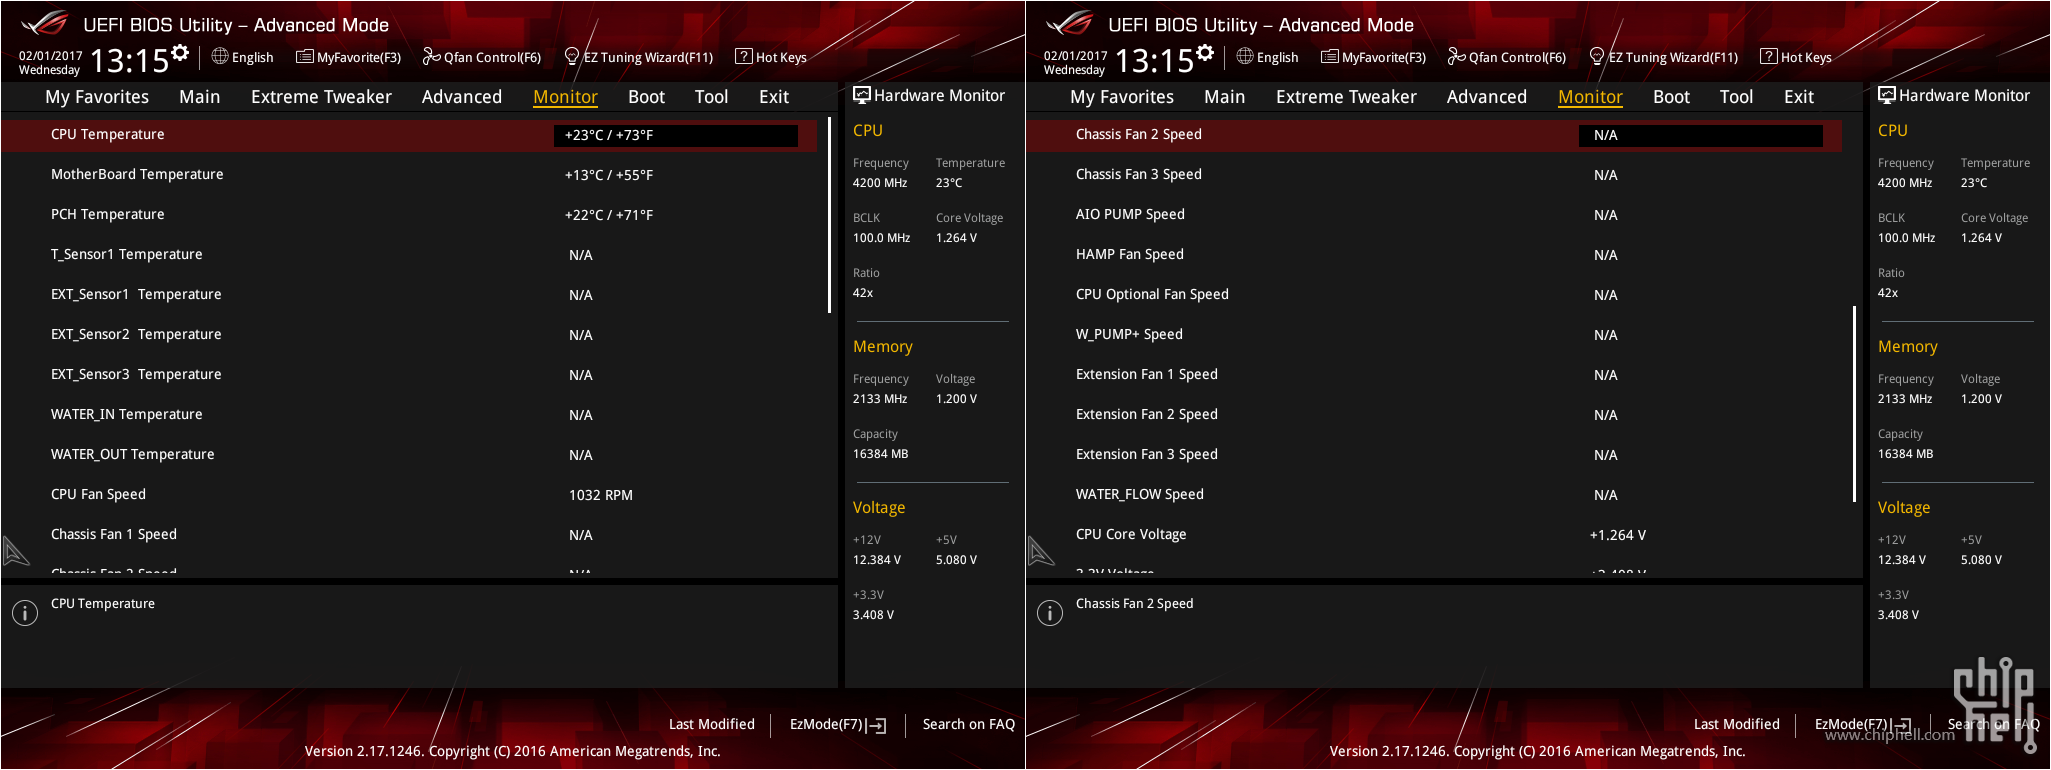The image size is (2051, 770).
Task: Switch to My Favorites tab in left window
Action: (x=97, y=97)
